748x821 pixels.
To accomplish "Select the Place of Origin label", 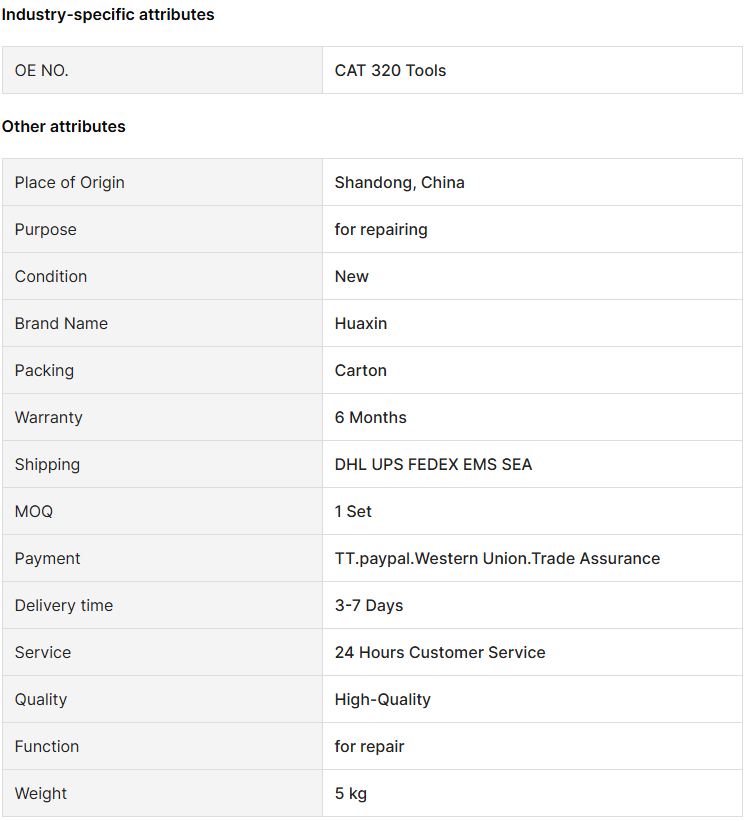I will tap(70, 182).
